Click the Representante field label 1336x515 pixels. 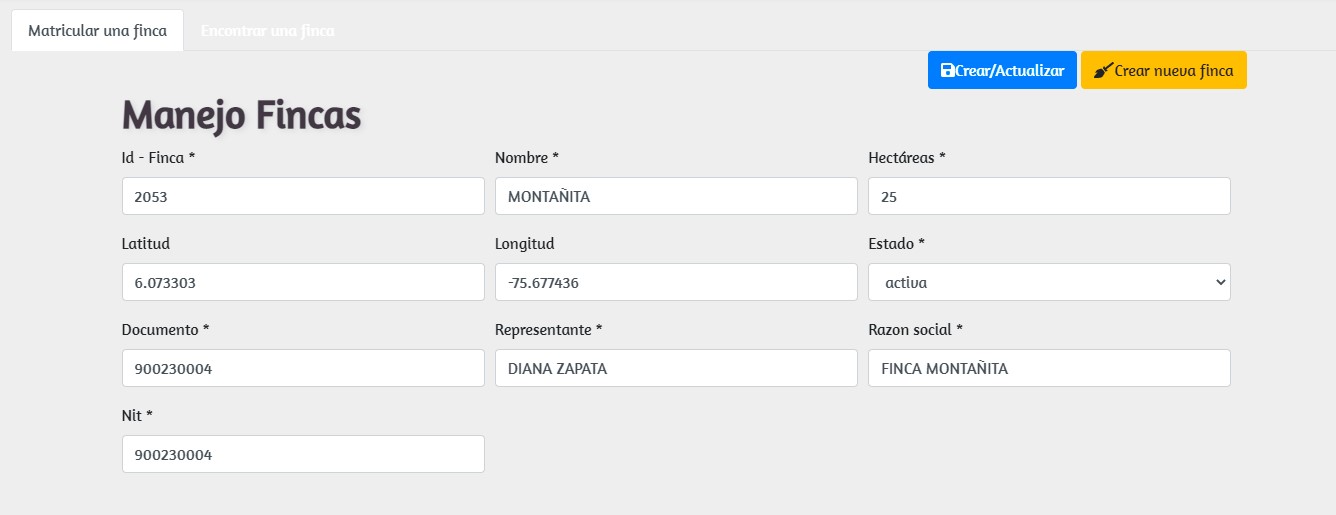tap(548, 330)
